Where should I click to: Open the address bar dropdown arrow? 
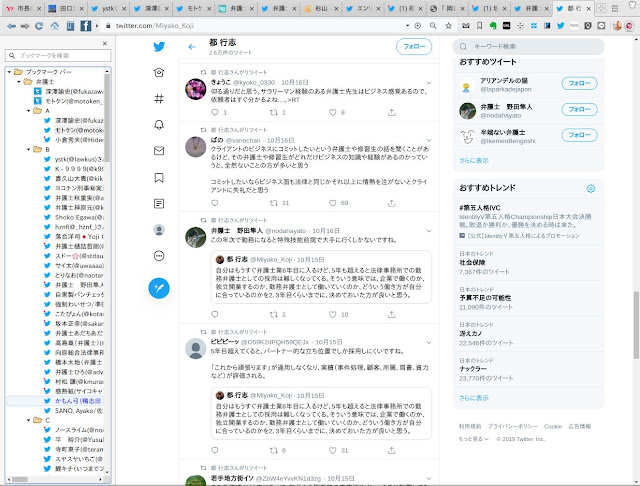[407, 26]
